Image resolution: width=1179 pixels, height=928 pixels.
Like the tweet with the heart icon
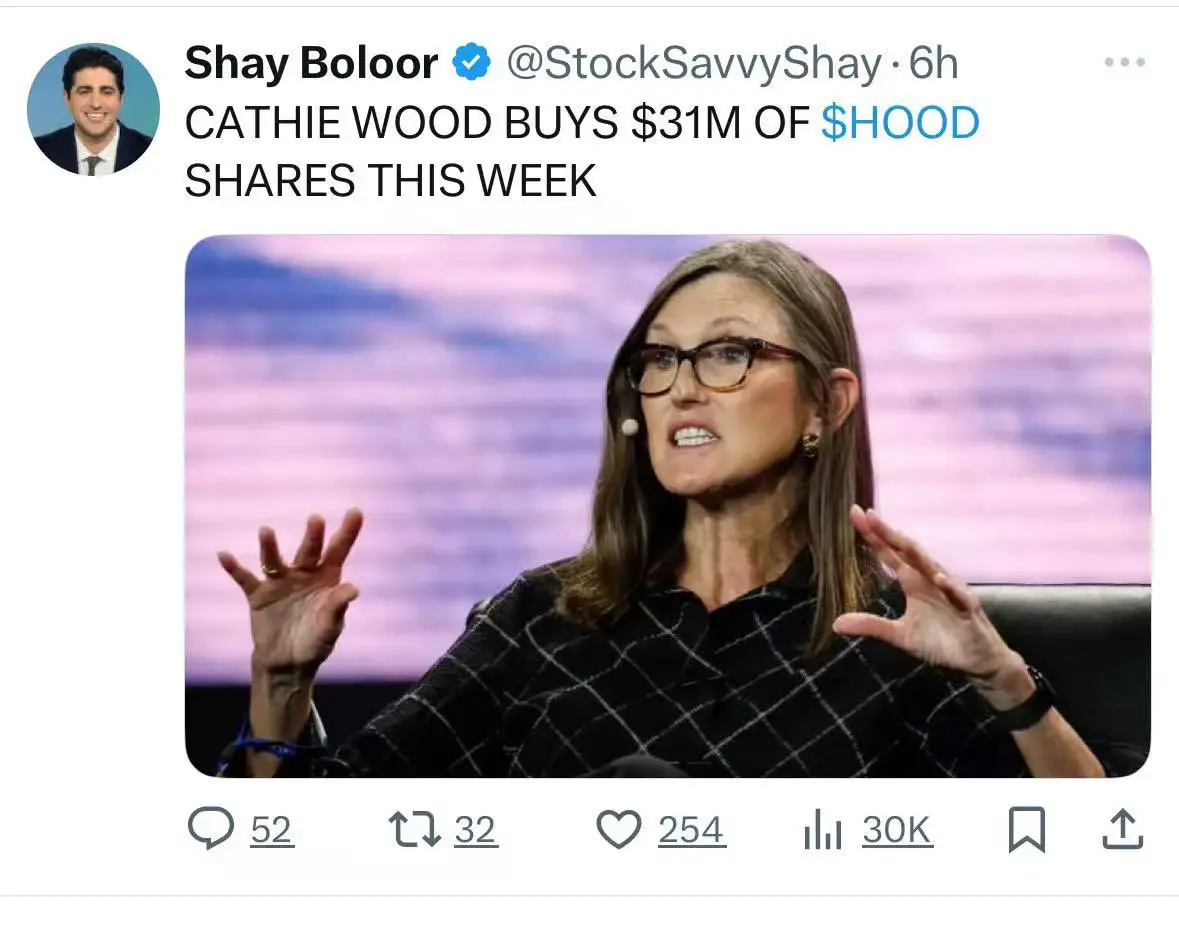click(619, 829)
